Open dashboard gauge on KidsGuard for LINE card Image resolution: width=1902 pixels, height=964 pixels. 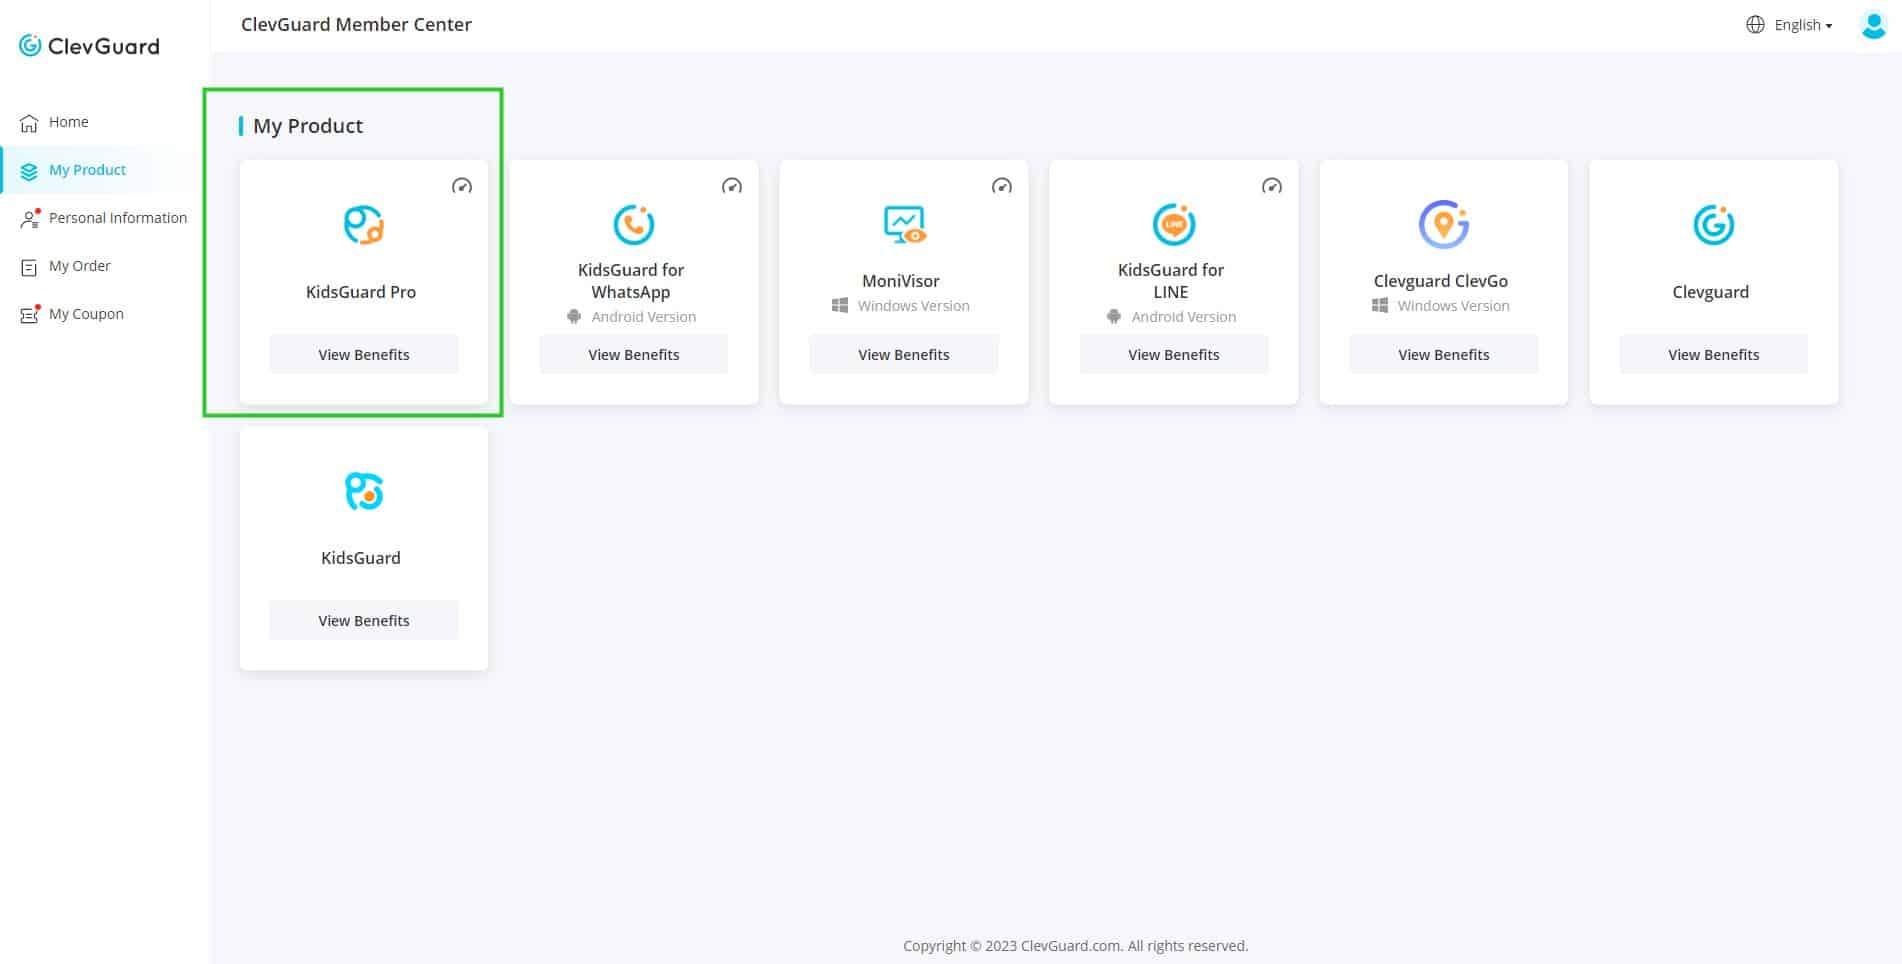pyautogui.click(x=1271, y=186)
